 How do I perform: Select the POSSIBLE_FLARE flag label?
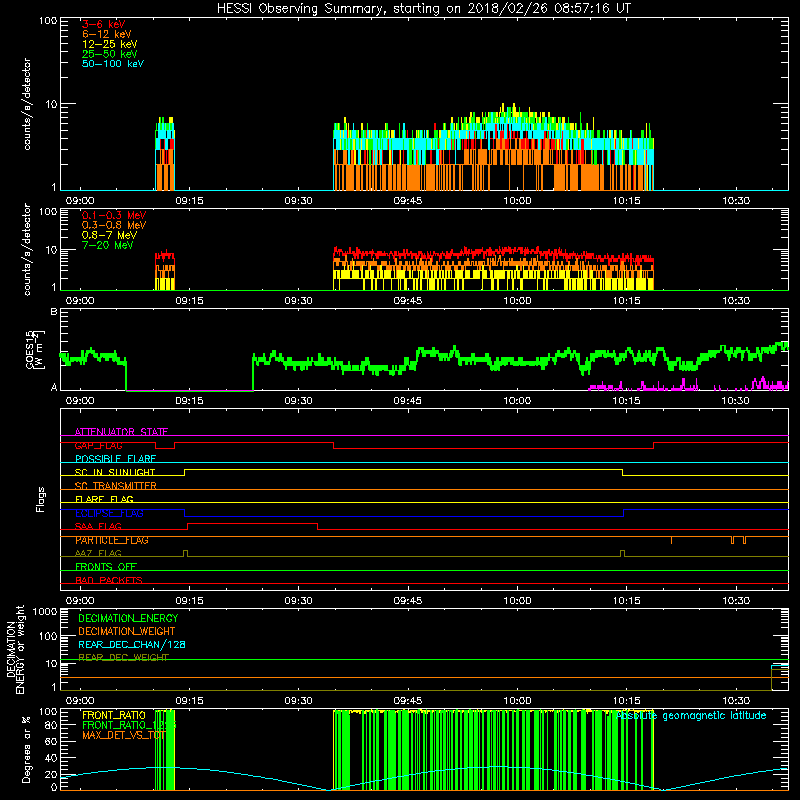pos(115,459)
